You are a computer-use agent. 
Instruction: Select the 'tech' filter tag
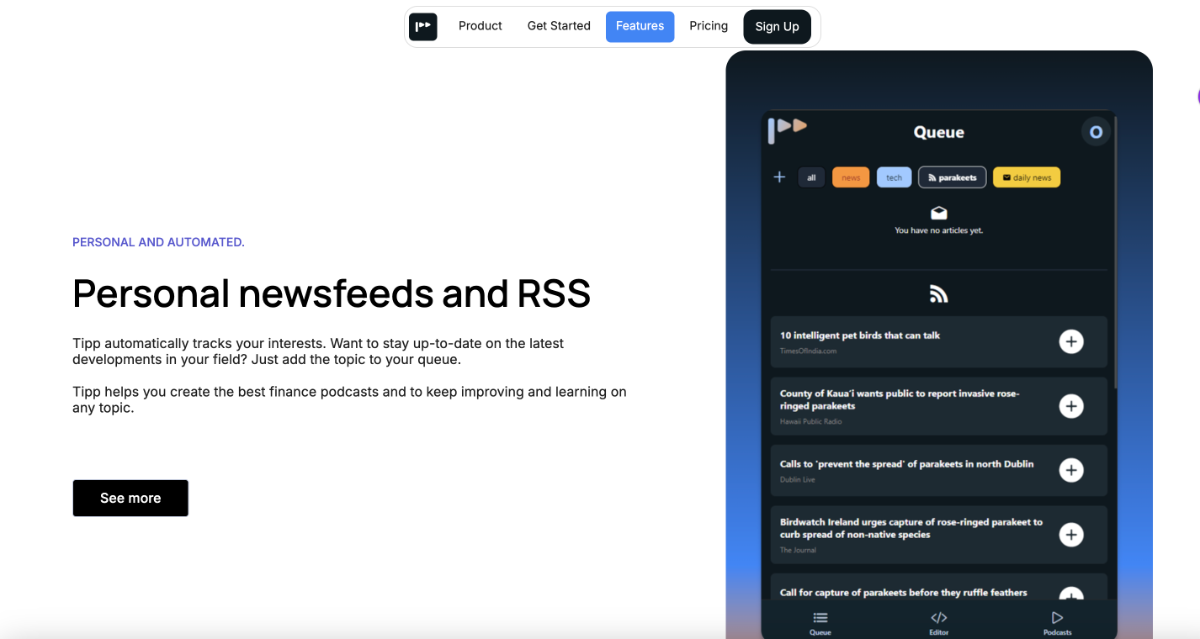[894, 178]
